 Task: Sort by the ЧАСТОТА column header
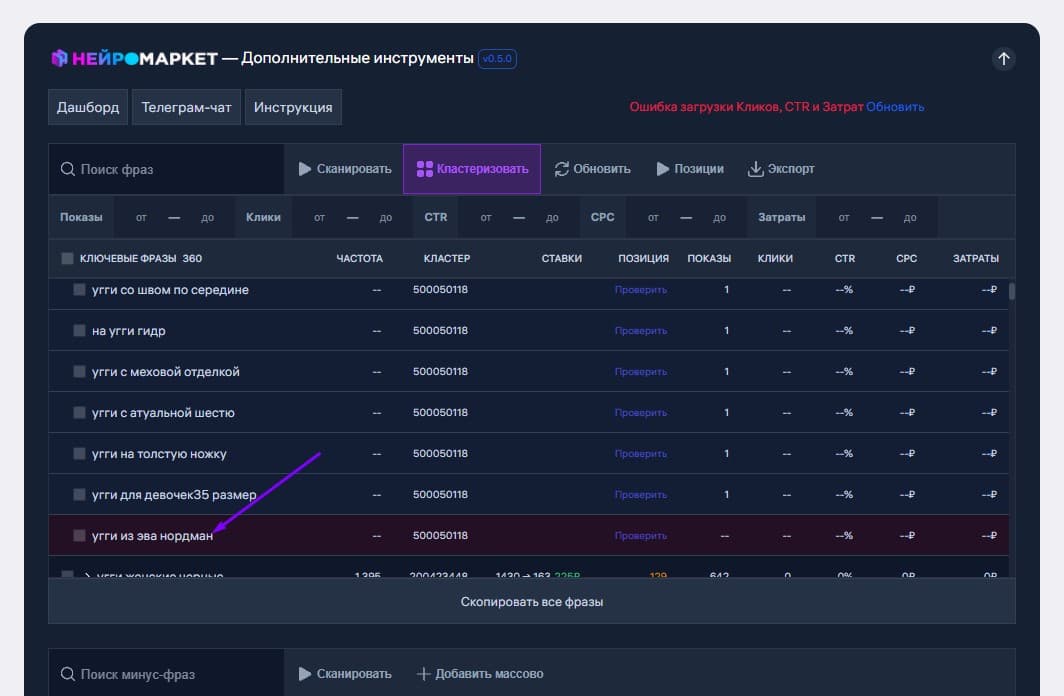(360, 258)
